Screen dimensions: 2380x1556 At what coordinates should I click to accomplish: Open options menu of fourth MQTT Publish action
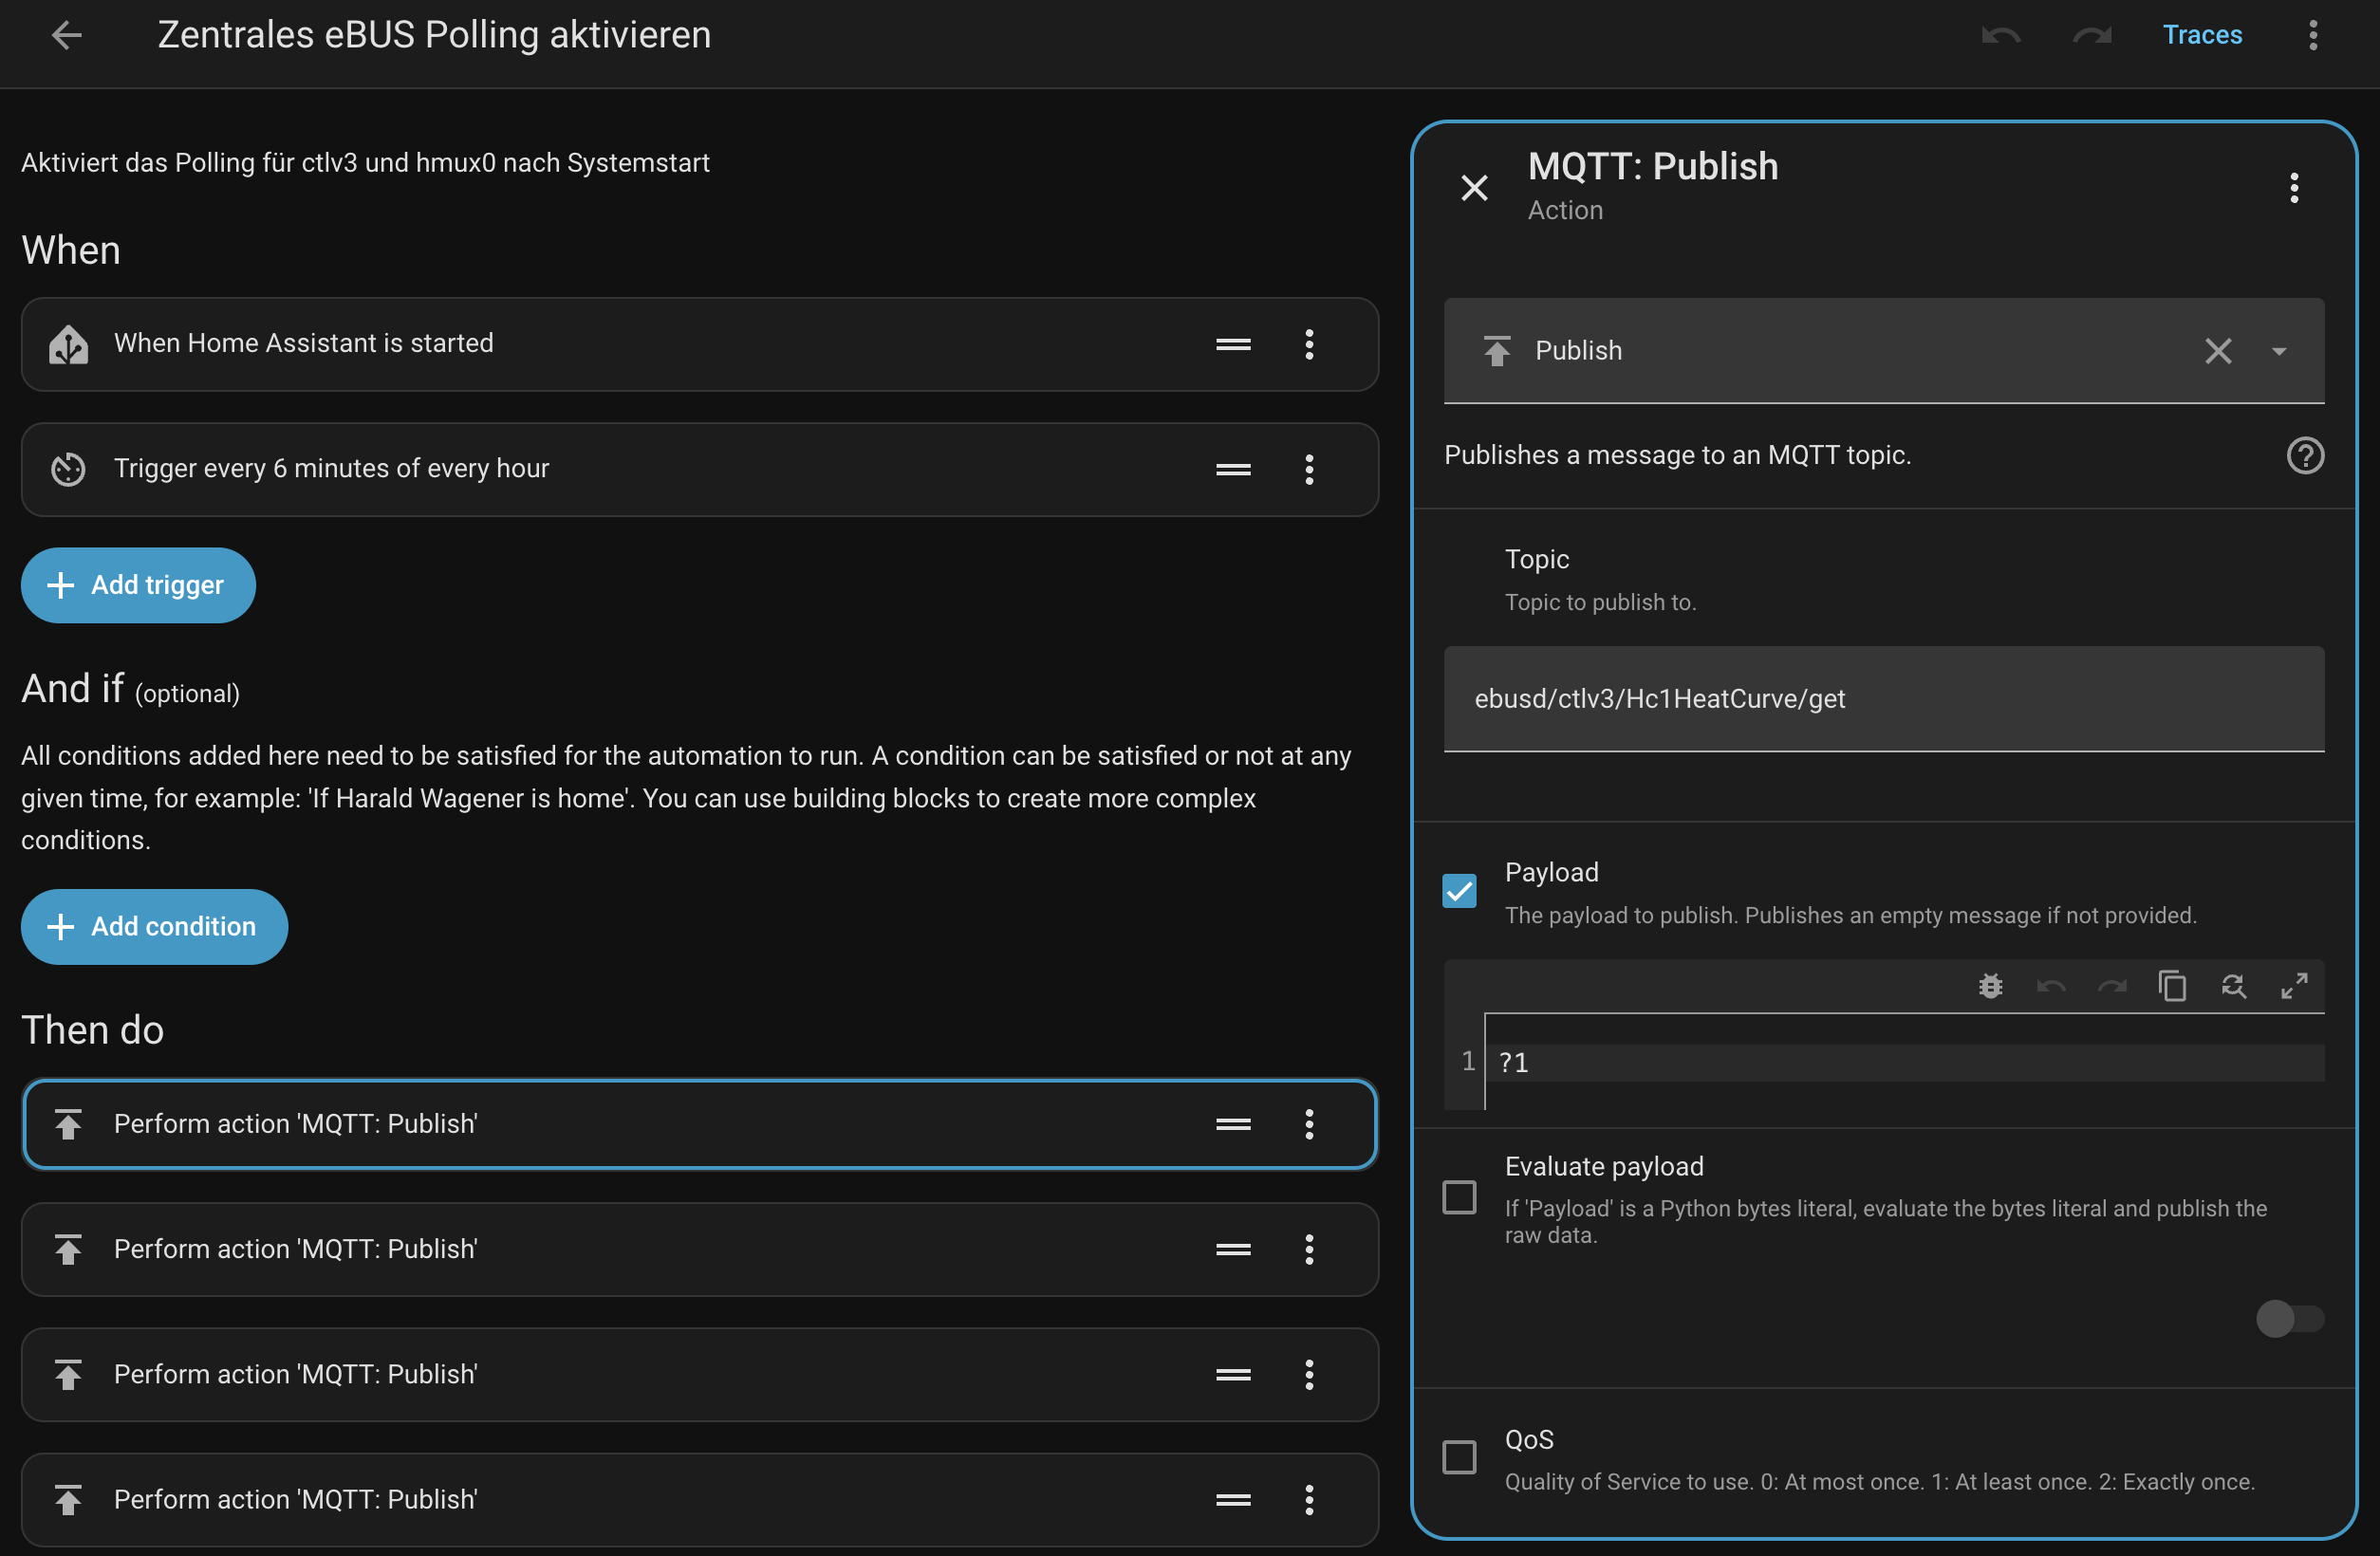point(1309,1500)
